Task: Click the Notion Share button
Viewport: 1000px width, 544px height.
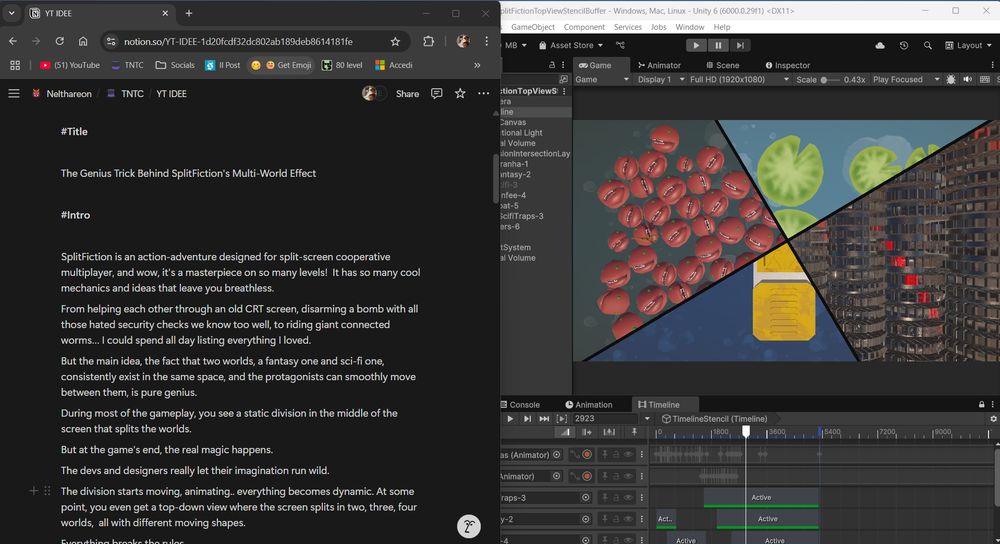Action: [408, 94]
